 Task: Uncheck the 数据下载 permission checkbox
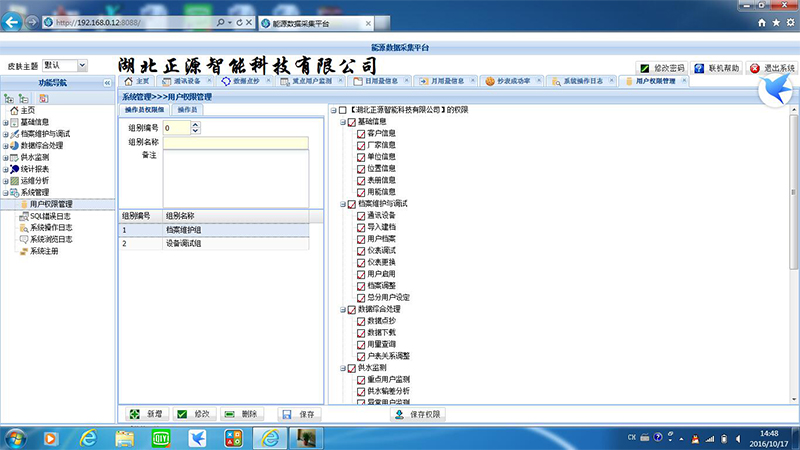(361, 333)
